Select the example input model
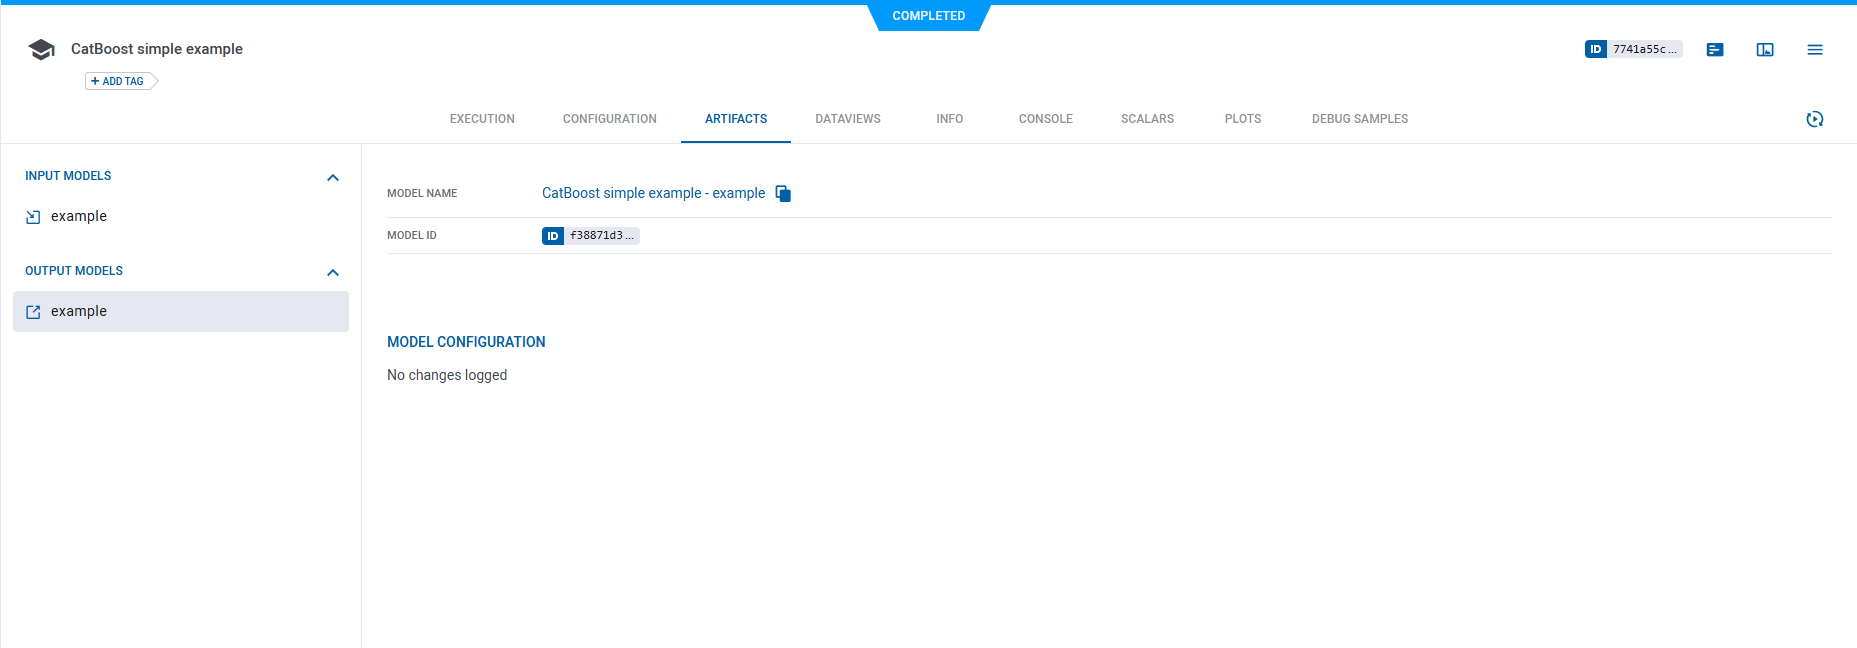This screenshot has height=648, width=1857. point(79,217)
